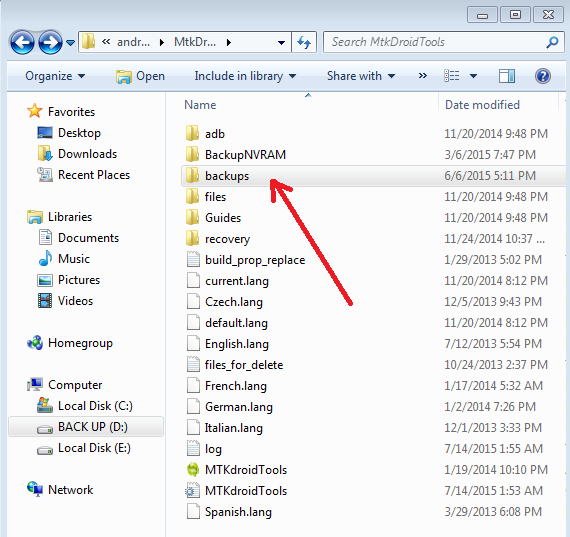
Task: Expand the arrow after MtkDr... breadcrumb
Action: click(x=229, y=43)
